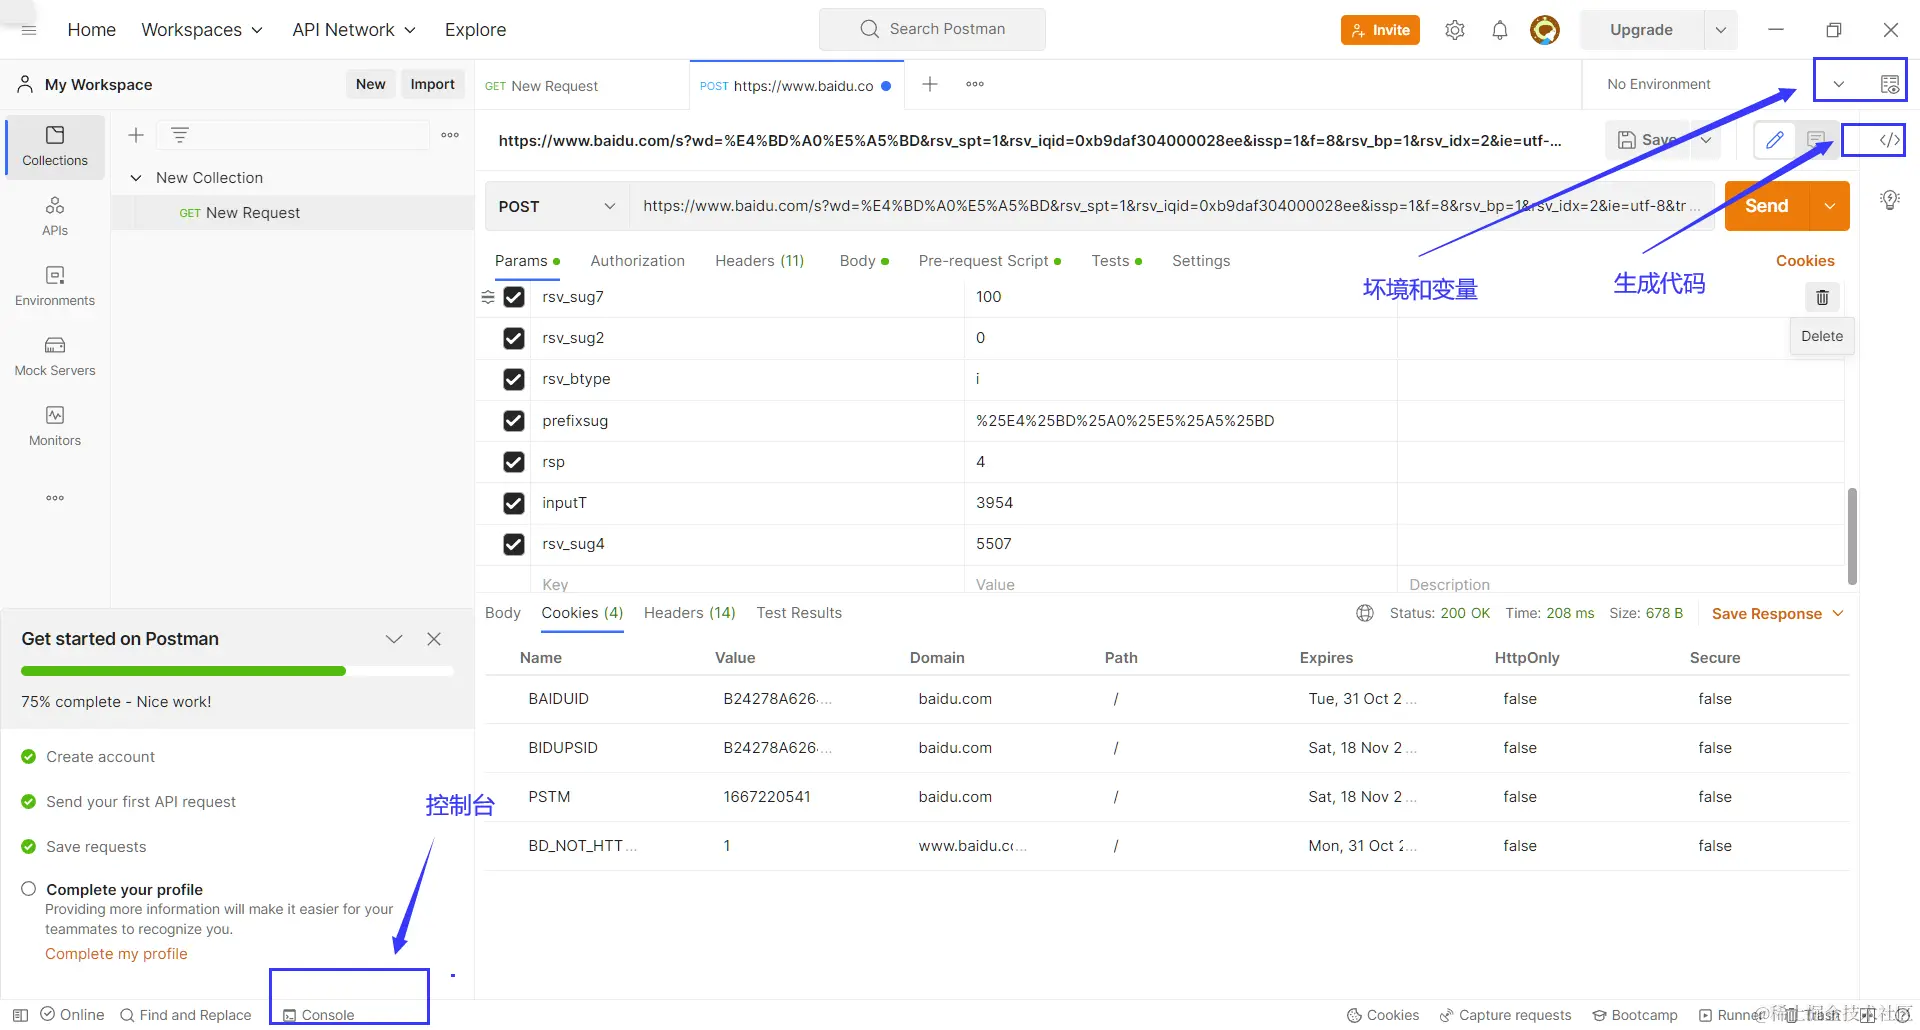
Task: Close the Get started on Postman panel
Action: (x=434, y=639)
